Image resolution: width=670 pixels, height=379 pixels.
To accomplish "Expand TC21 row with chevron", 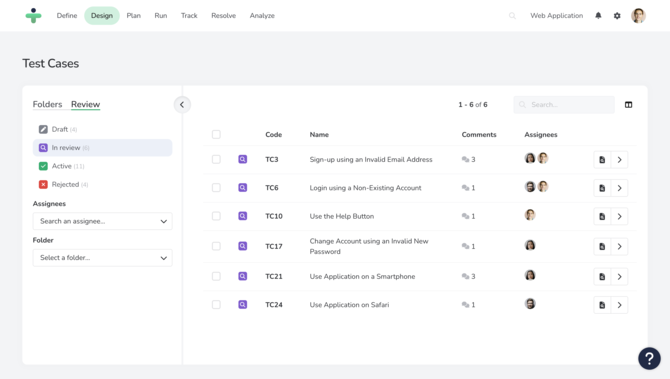I will [619, 277].
